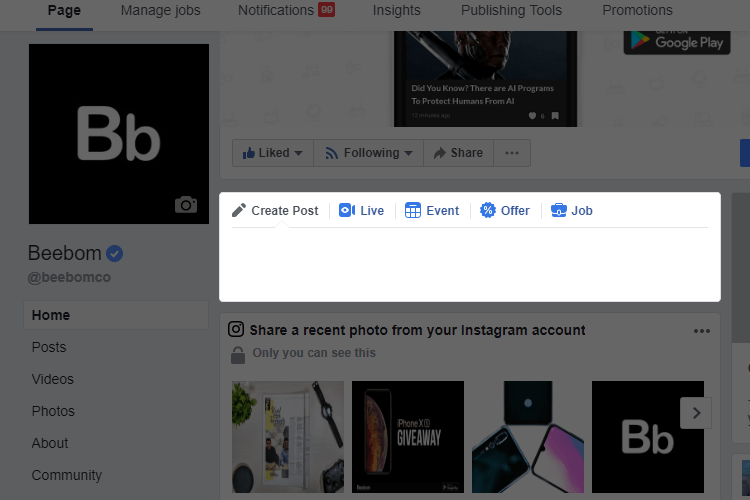Click the arrow icon on the Share button
This screenshot has width=750, height=500.
point(440,153)
